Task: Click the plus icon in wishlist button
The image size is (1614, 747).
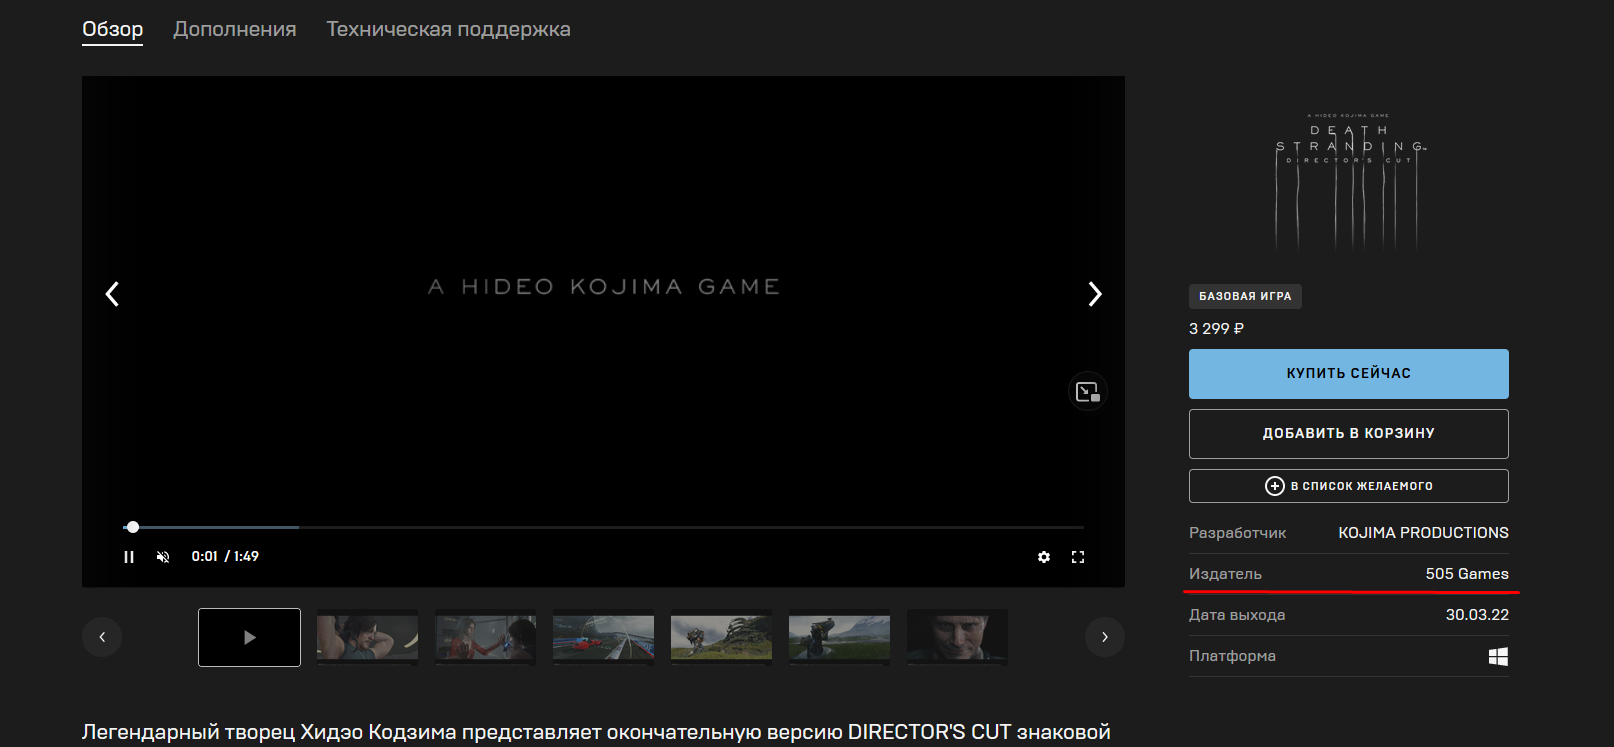Action: tap(1275, 486)
